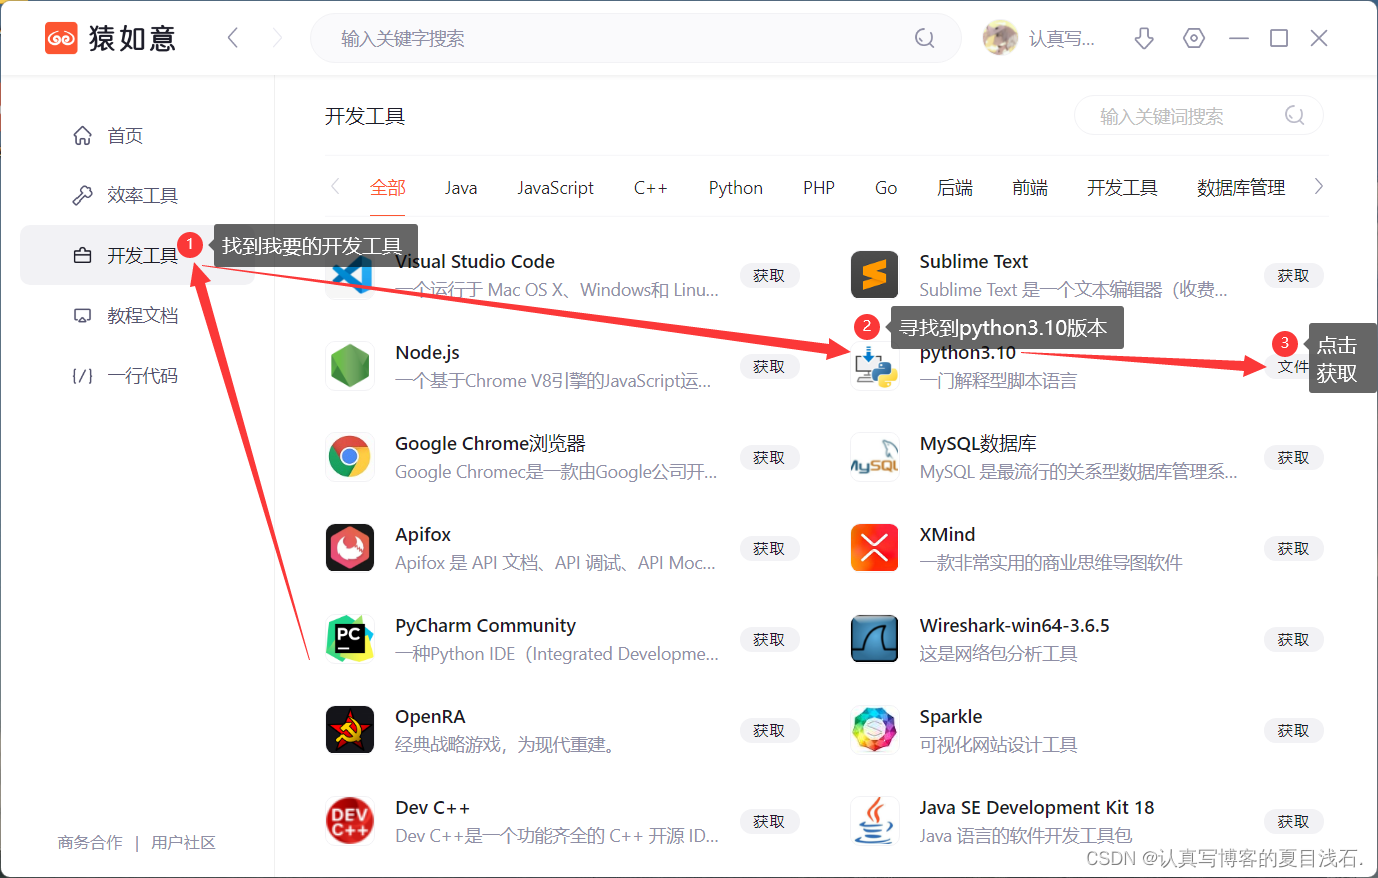Click the Java SE Development Kit icon

875,821
